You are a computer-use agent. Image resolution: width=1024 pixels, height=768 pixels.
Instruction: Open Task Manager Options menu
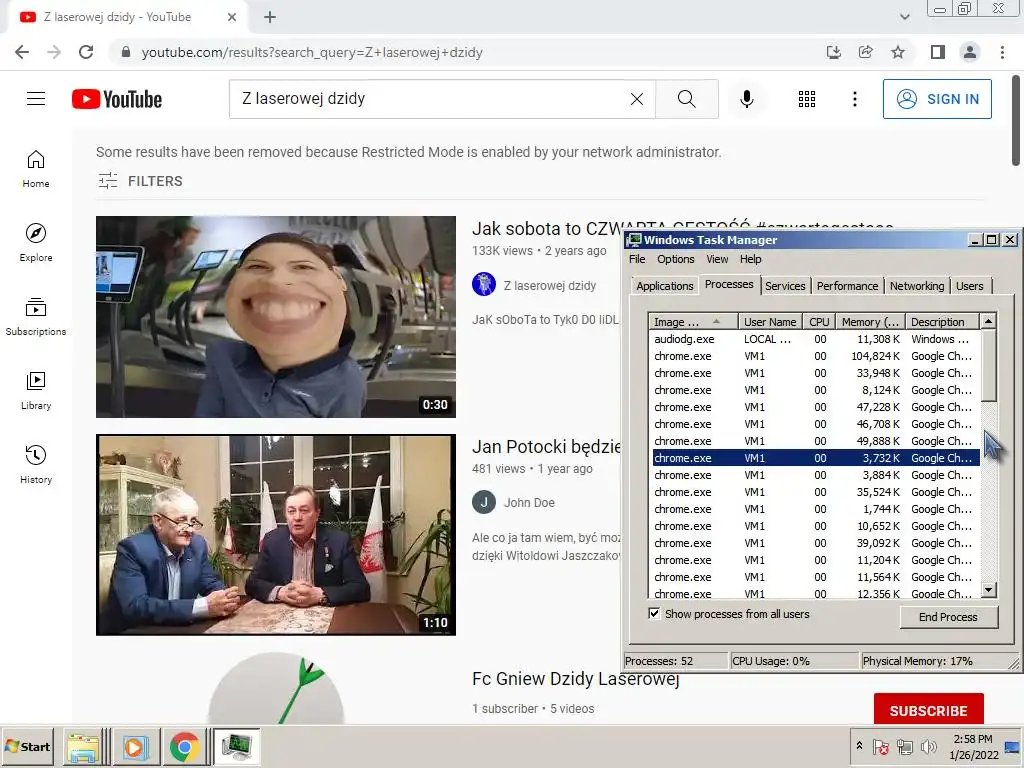(675, 259)
